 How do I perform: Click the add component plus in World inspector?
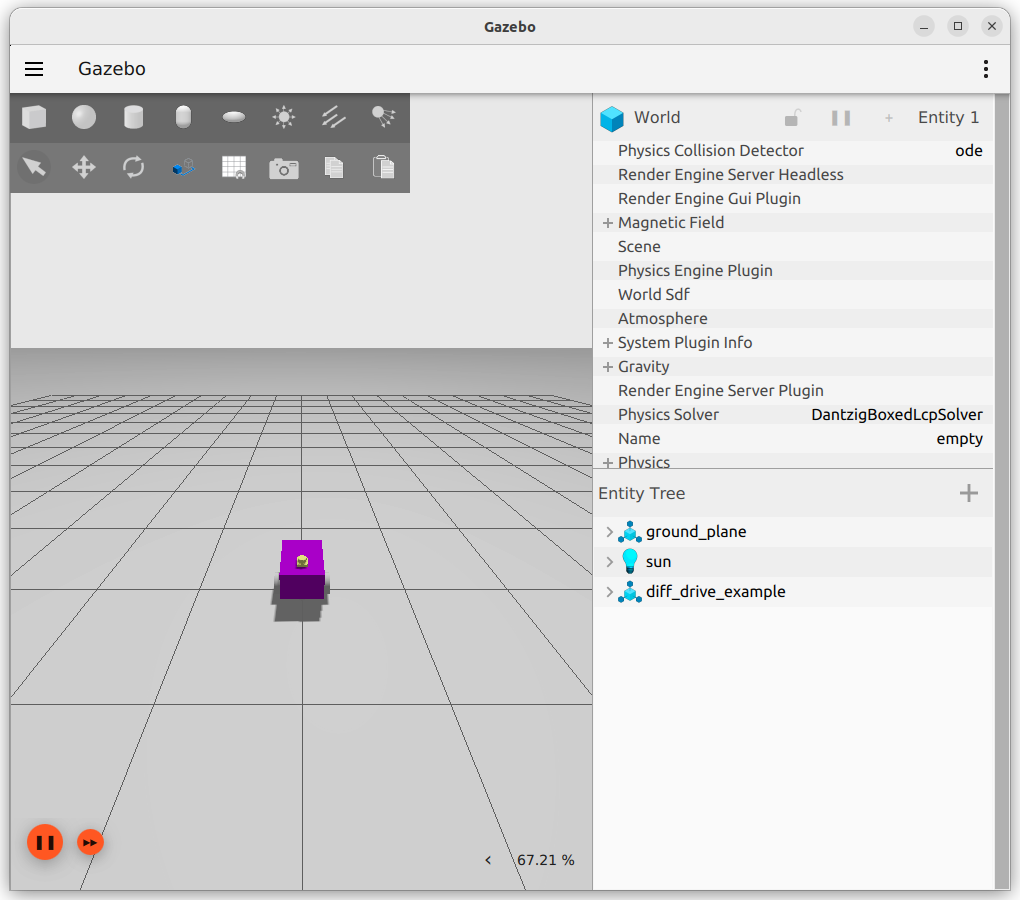[x=889, y=118]
